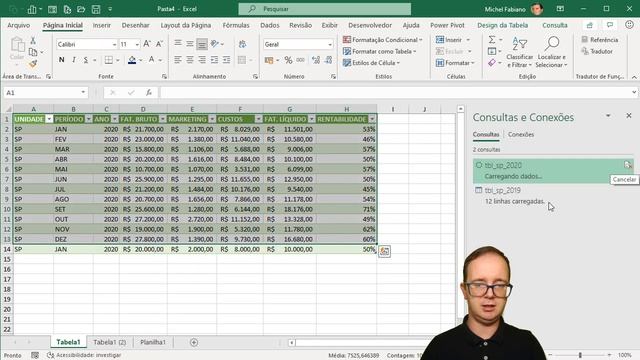Click the Underline (S) icon
This screenshot has width=640, height=360.
[x=86, y=60]
